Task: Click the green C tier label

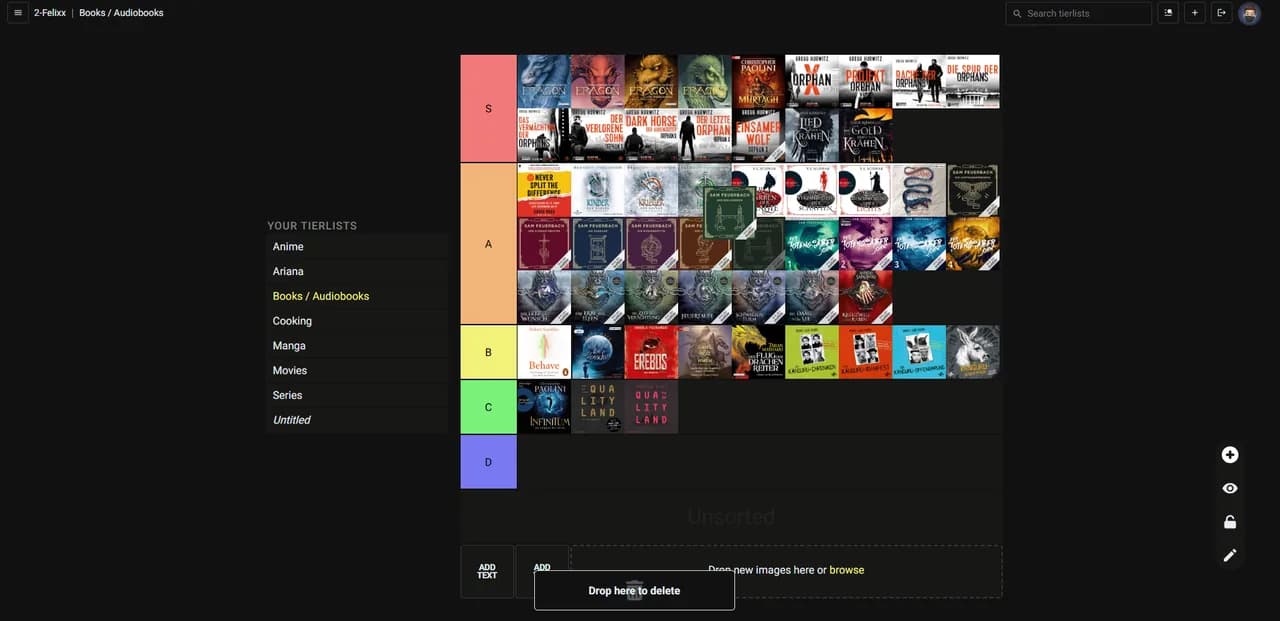Action: (488, 407)
